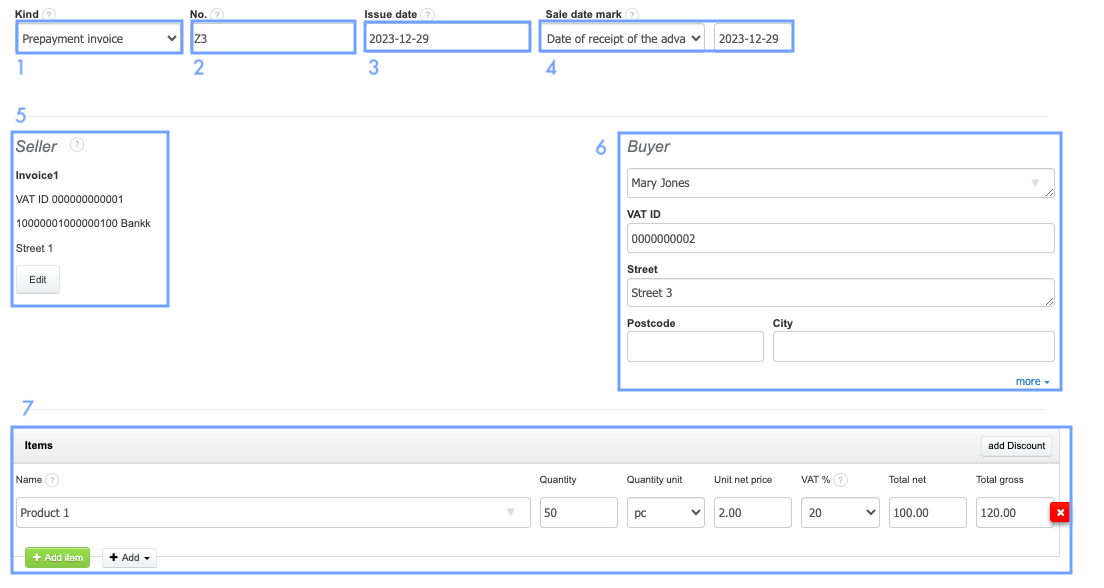Open the Sale date mark dropdown
The image size is (1104, 588).
(x=623, y=39)
